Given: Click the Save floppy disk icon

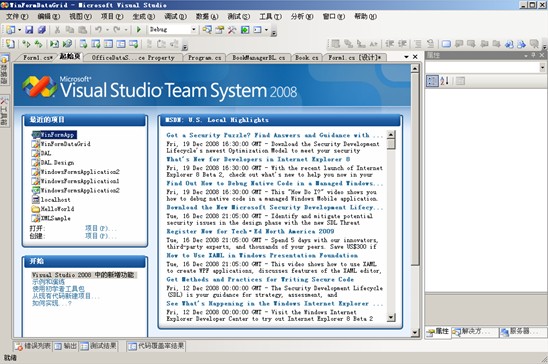Looking at the screenshot, I should coord(29,30).
